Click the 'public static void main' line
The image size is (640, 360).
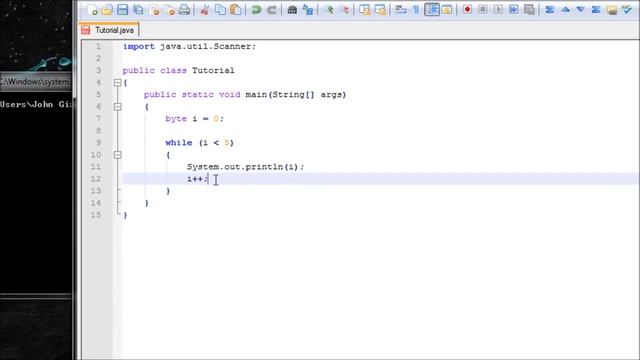tap(245, 95)
